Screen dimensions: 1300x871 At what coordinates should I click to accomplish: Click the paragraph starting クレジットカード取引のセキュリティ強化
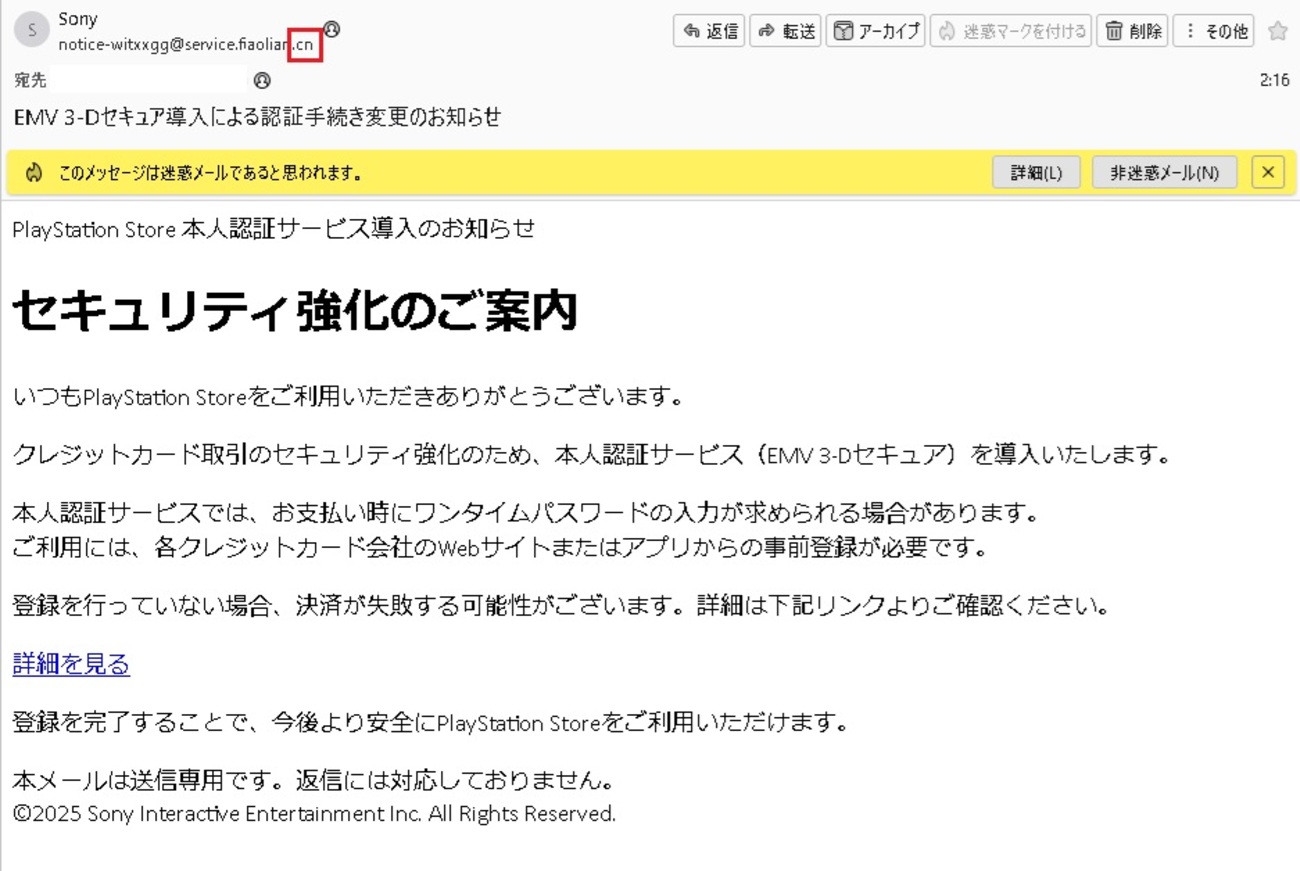(x=592, y=456)
